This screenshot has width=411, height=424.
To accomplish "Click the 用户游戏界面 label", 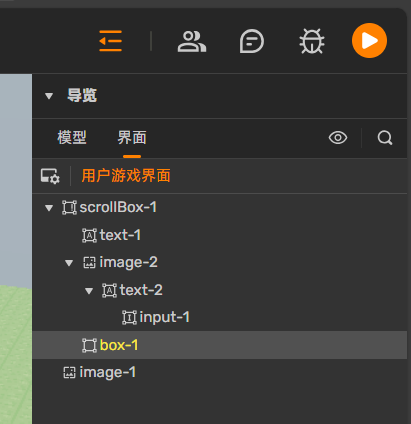I will point(126,176).
